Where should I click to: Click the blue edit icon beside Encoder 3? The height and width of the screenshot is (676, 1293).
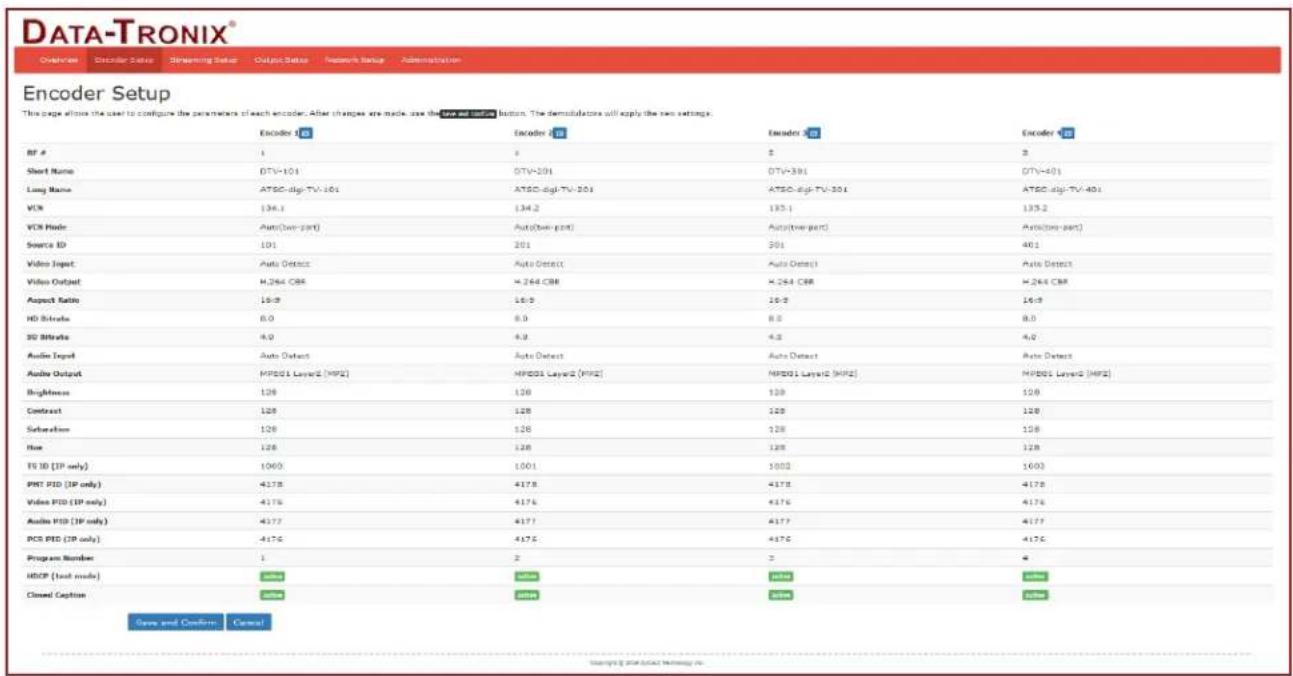click(x=814, y=133)
